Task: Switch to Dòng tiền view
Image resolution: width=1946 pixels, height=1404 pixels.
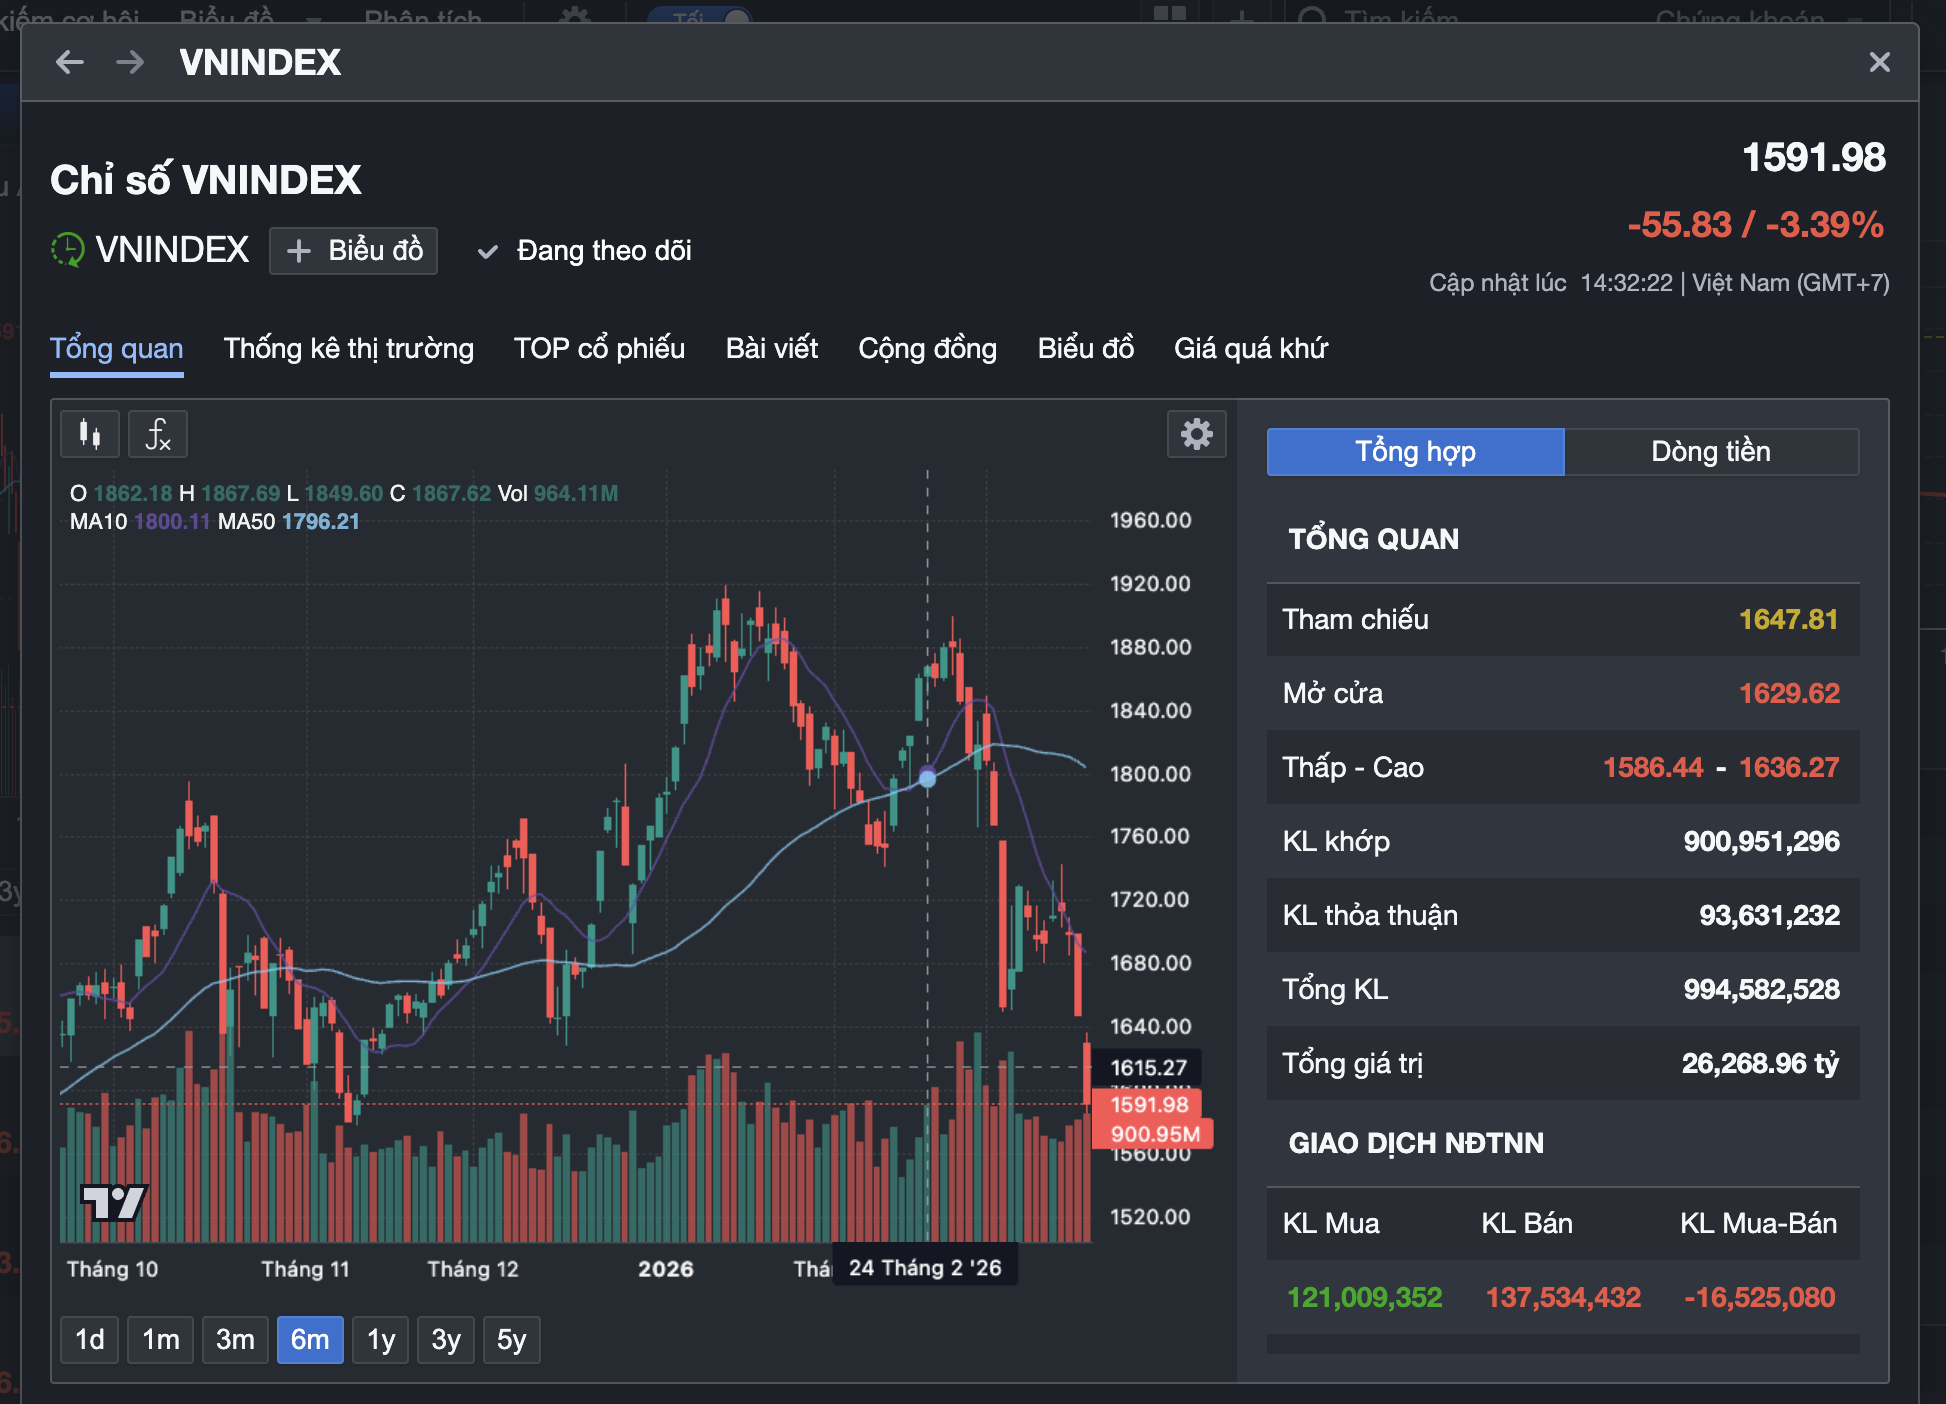Action: click(x=1710, y=452)
